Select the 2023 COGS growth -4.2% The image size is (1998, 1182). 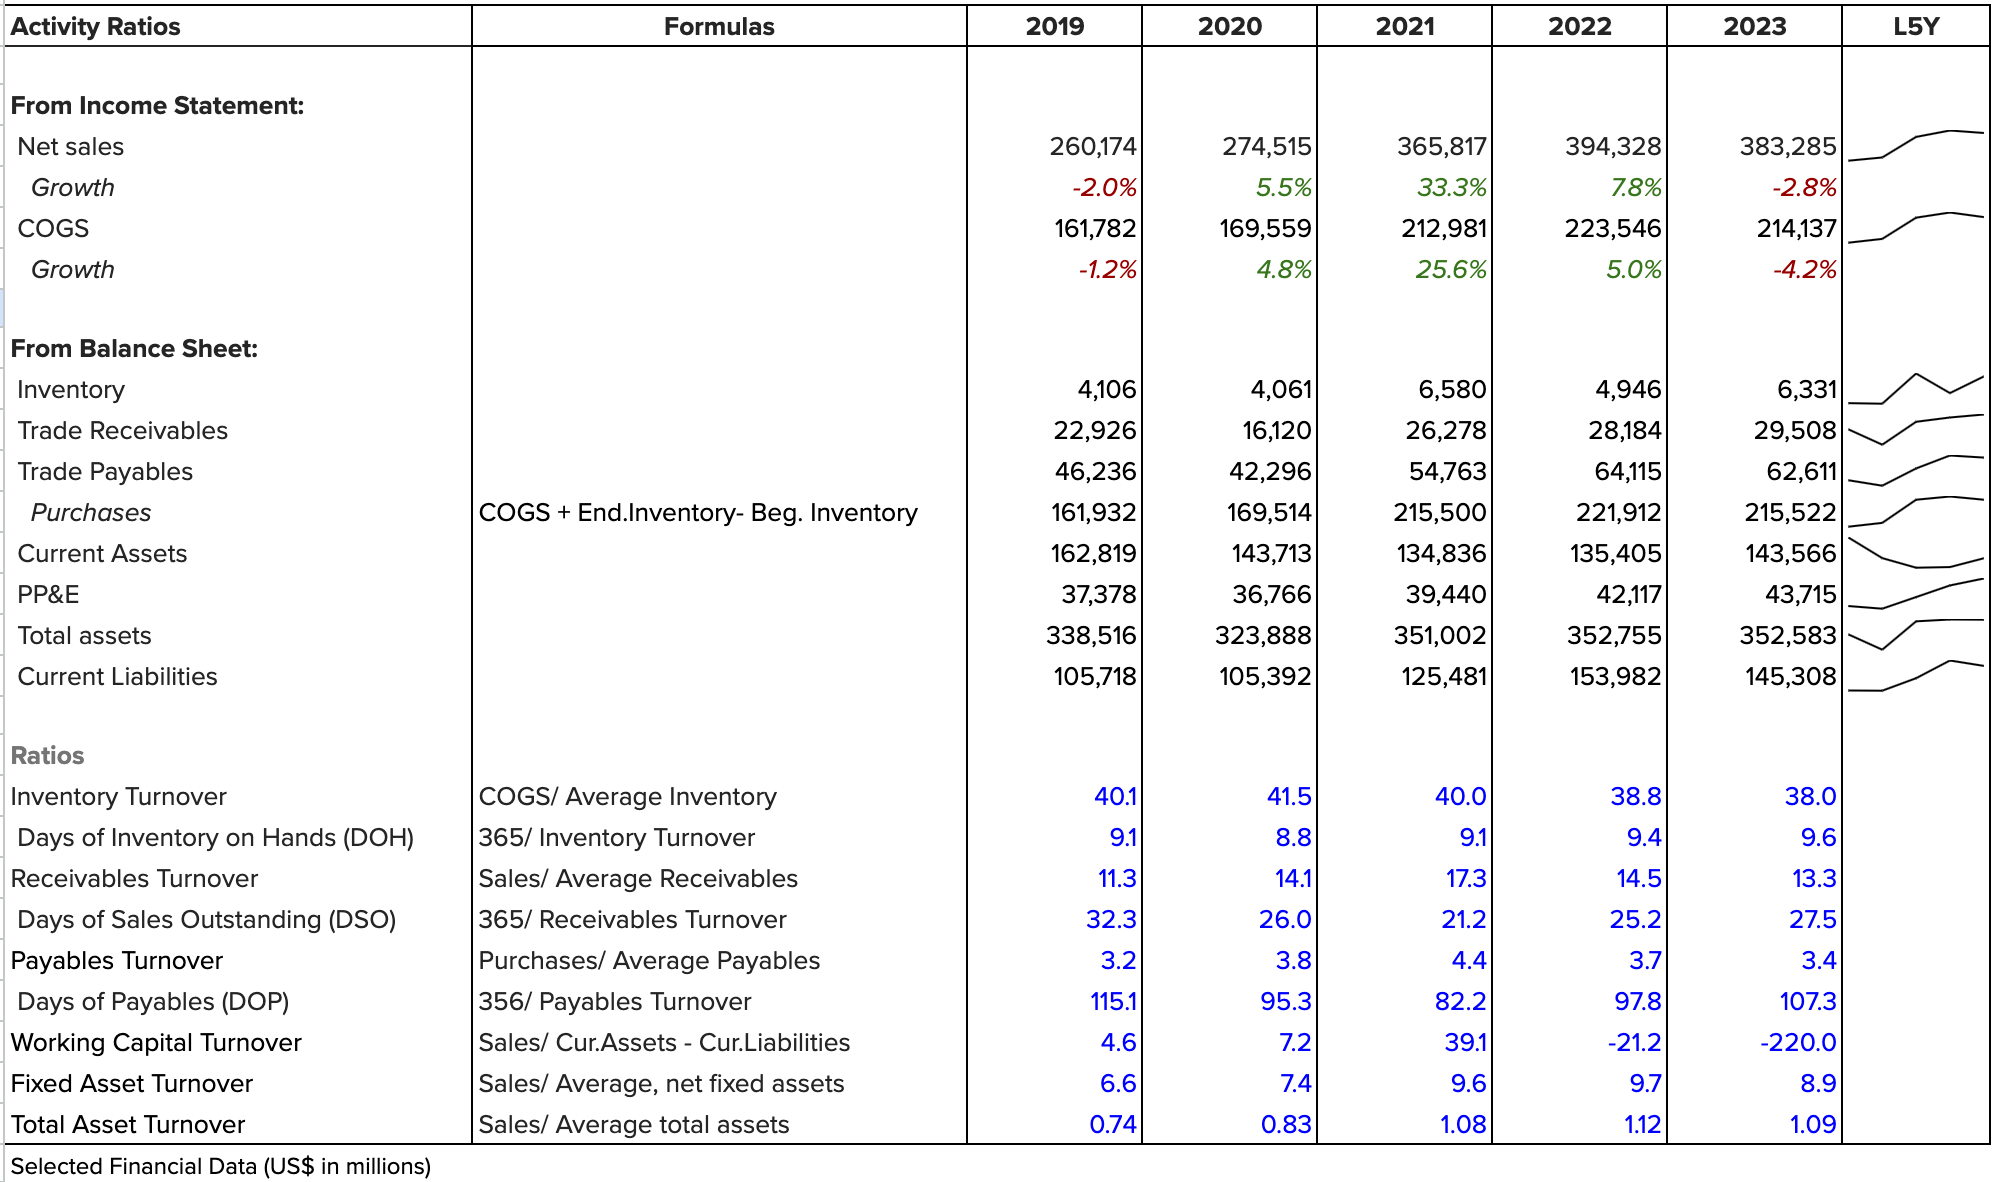pos(1804,270)
